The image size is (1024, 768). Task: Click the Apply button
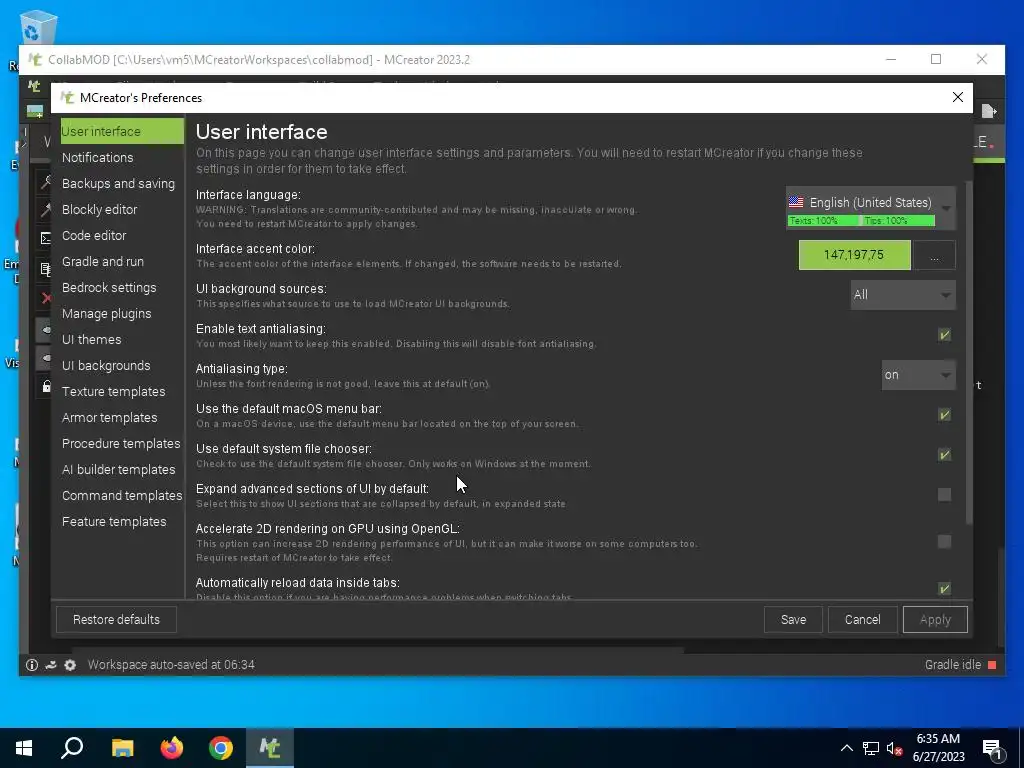tap(935, 620)
